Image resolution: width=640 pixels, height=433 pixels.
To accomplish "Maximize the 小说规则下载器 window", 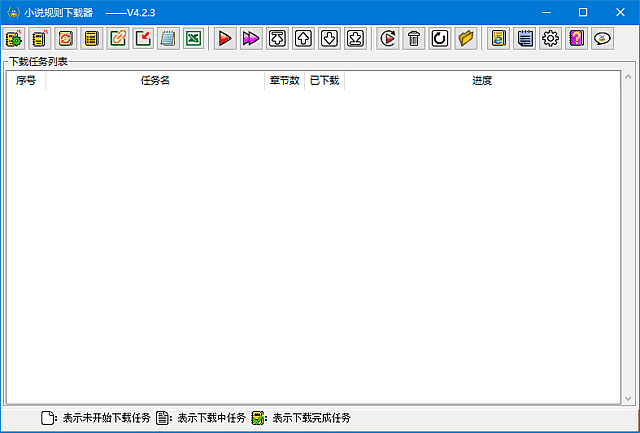I will 583,13.
